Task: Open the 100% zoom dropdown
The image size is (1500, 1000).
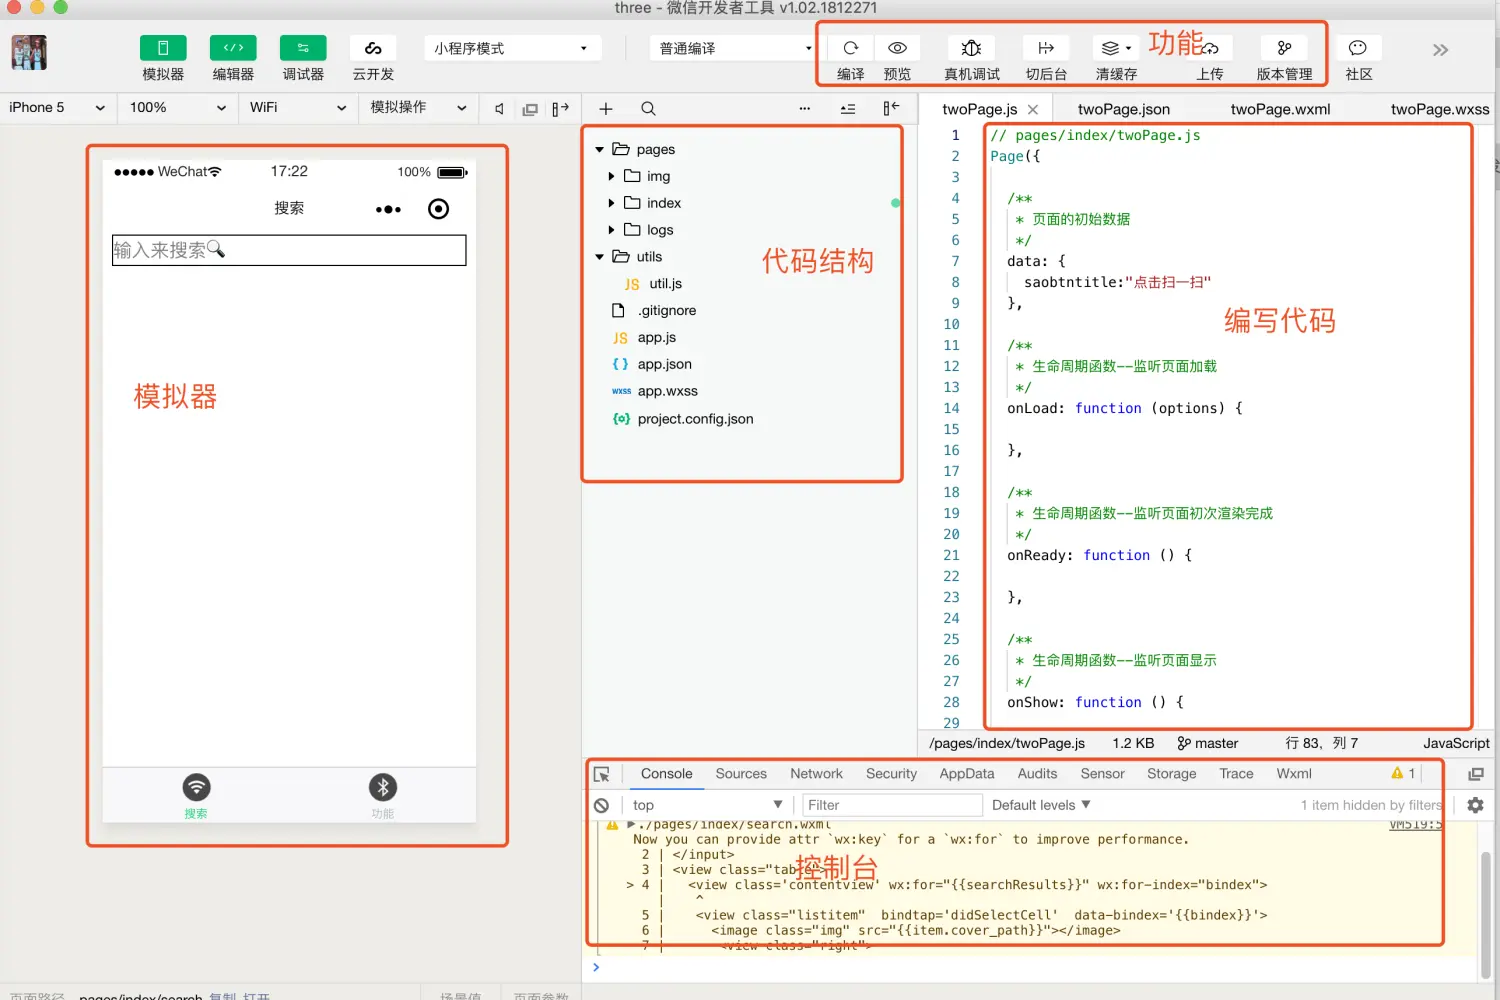Action: [178, 107]
